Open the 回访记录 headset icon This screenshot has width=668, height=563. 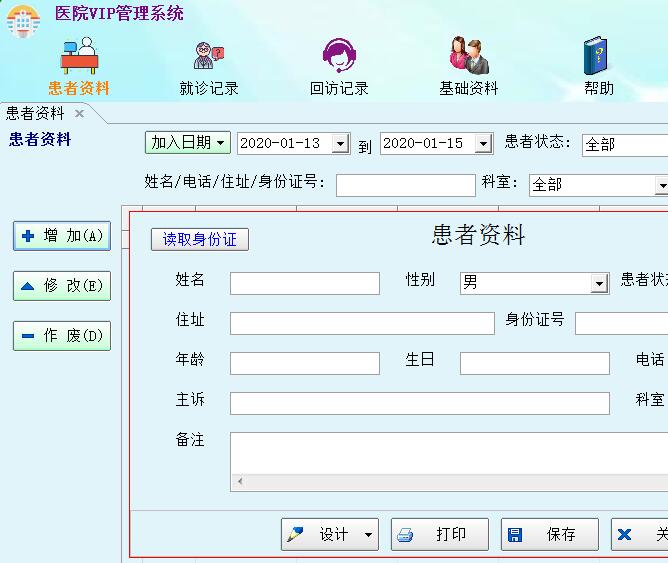point(339,55)
